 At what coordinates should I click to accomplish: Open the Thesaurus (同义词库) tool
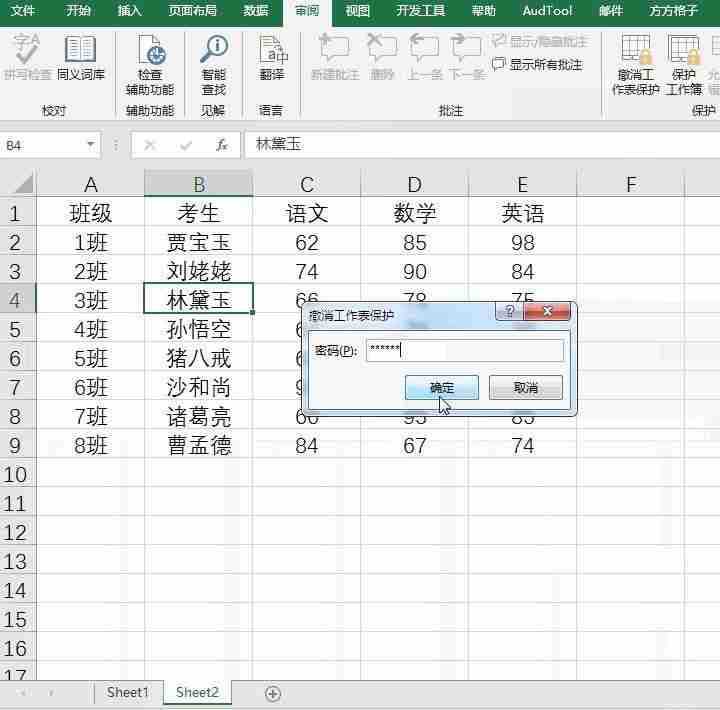click(80, 58)
